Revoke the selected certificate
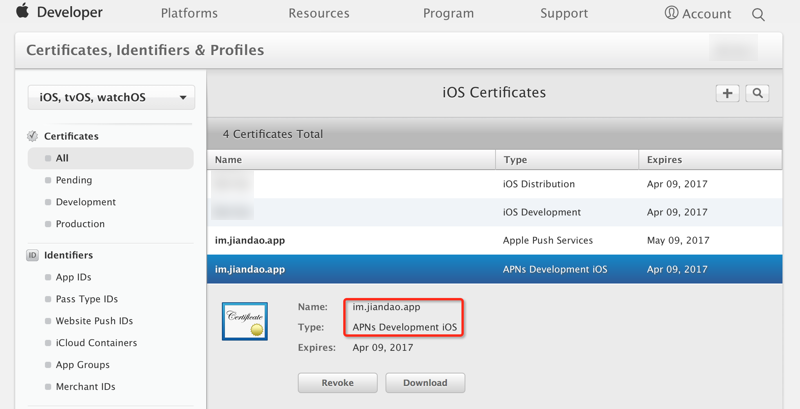 coord(337,383)
